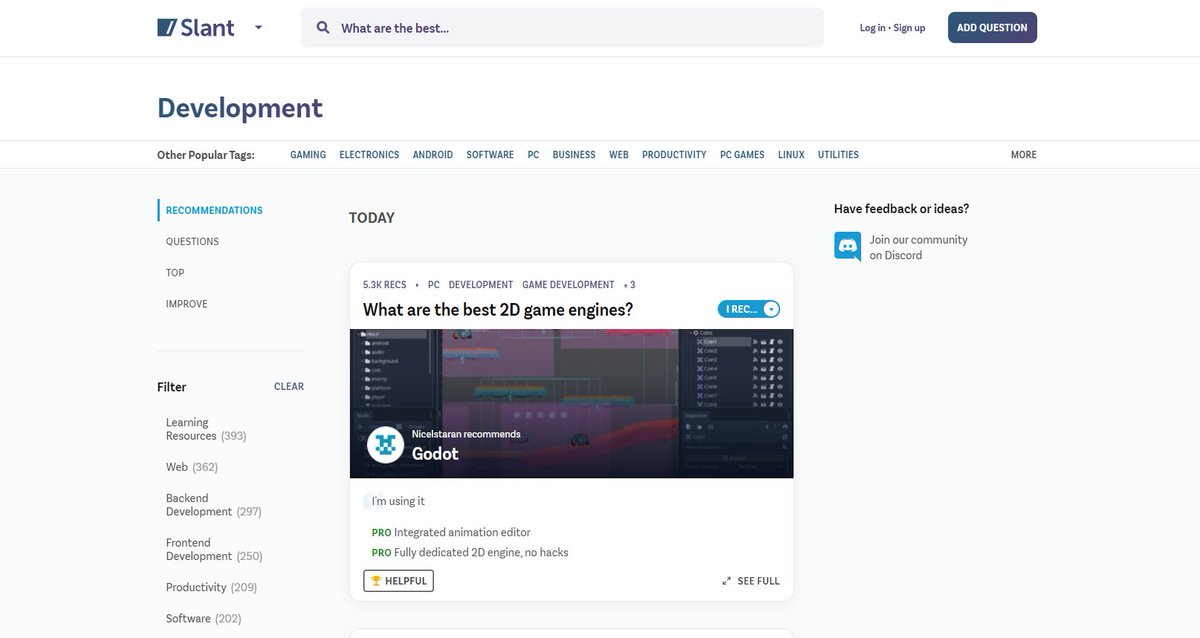Open the PC GAMES tag

click(742, 155)
